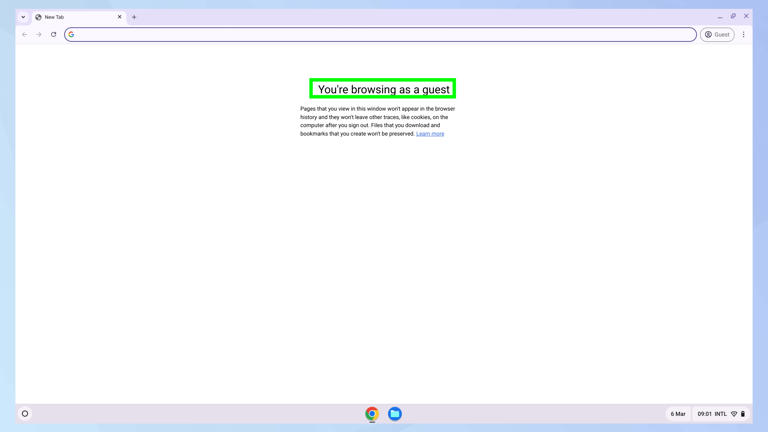Open the Files app from the shelf
The image size is (768, 432).
395,414
